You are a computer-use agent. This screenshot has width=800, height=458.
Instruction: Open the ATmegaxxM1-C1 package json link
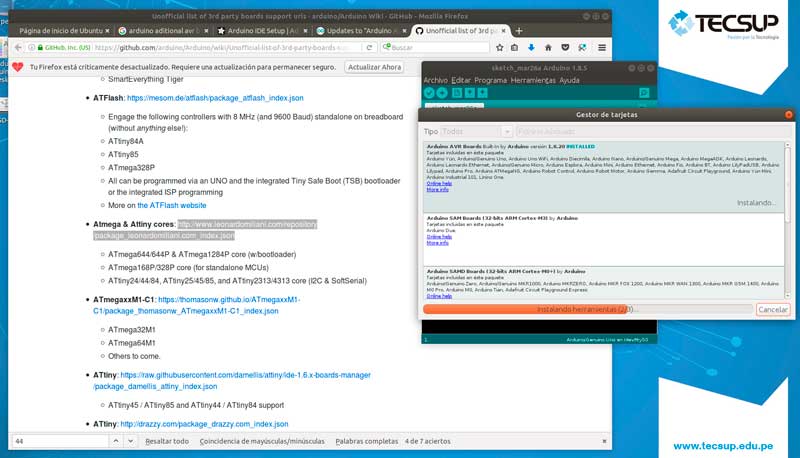pyautogui.click(x=196, y=305)
